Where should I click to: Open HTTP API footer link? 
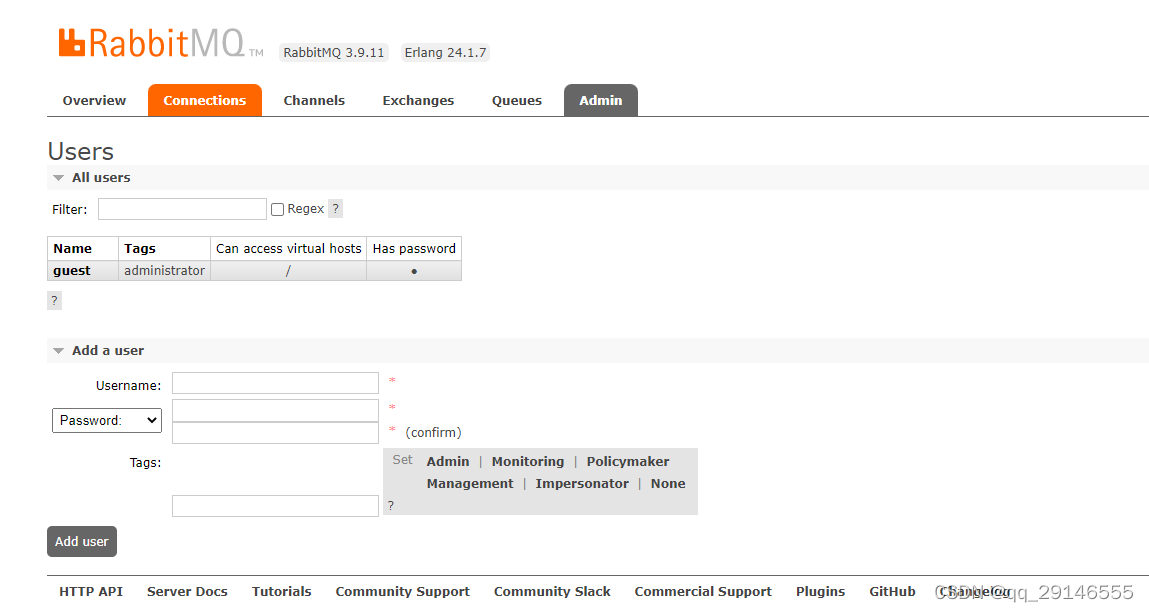(91, 591)
